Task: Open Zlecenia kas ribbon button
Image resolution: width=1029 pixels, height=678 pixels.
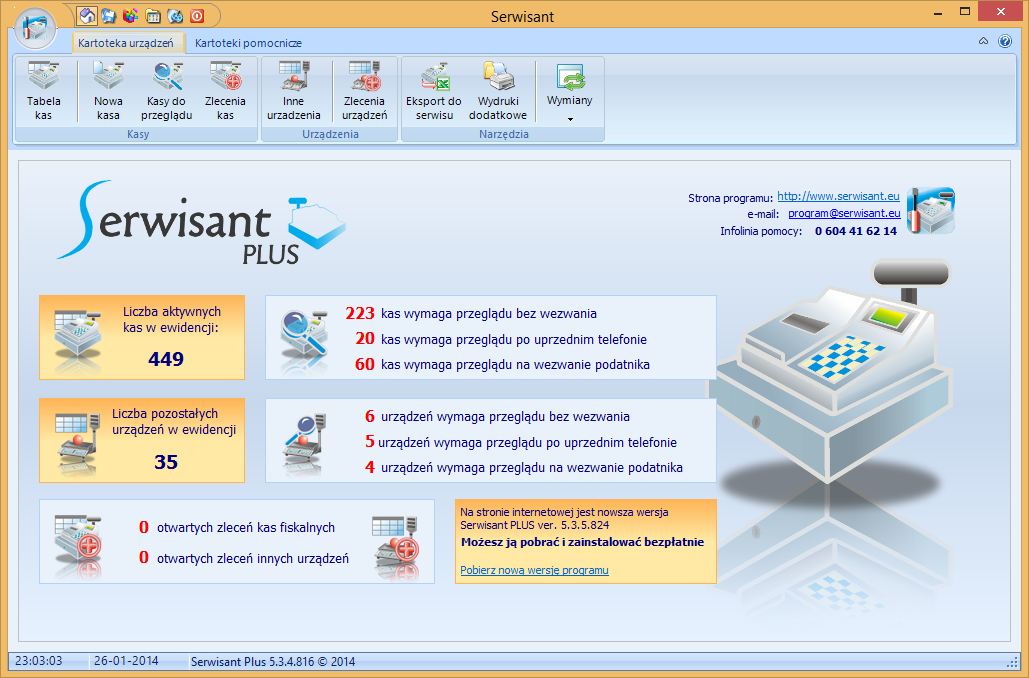Action: tap(225, 91)
